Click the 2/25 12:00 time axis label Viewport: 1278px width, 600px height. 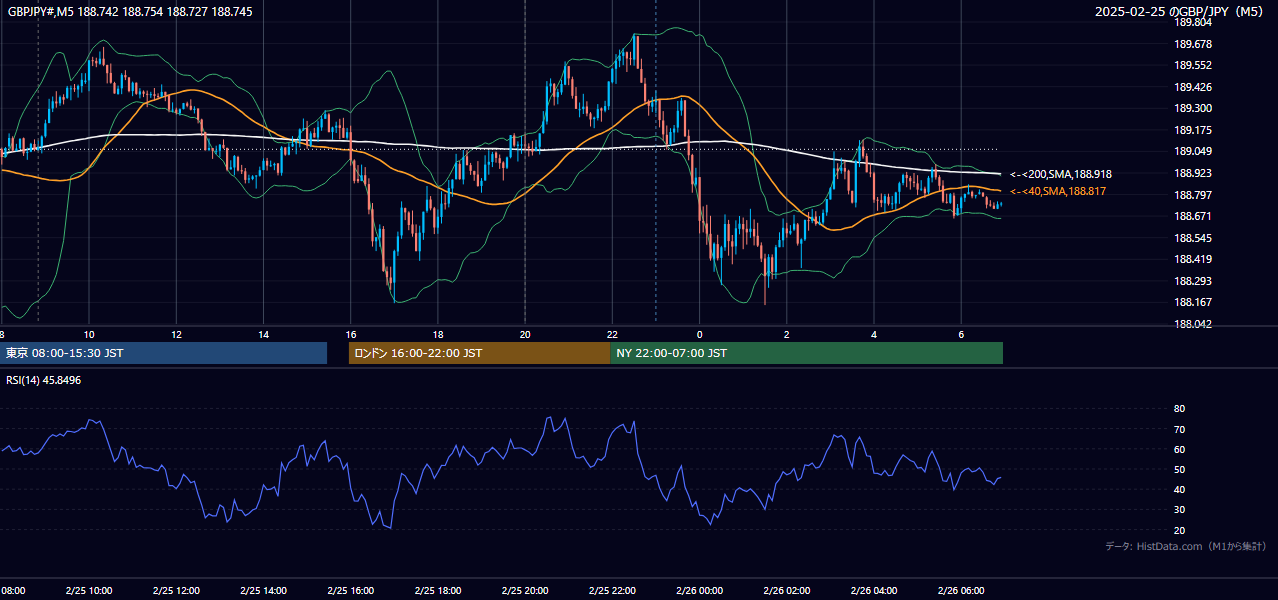coord(176,591)
